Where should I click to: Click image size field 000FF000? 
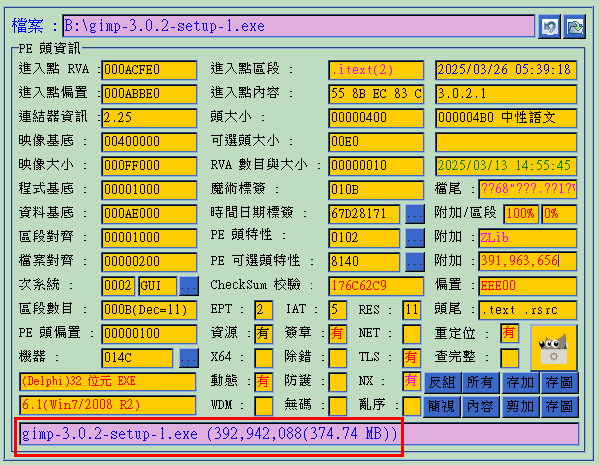pyautogui.click(x=149, y=166)
